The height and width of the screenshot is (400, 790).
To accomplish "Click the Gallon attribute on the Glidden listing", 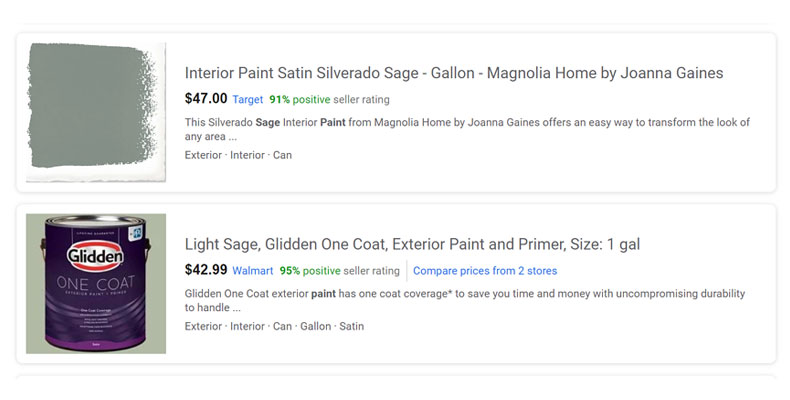I will point(316,326).
